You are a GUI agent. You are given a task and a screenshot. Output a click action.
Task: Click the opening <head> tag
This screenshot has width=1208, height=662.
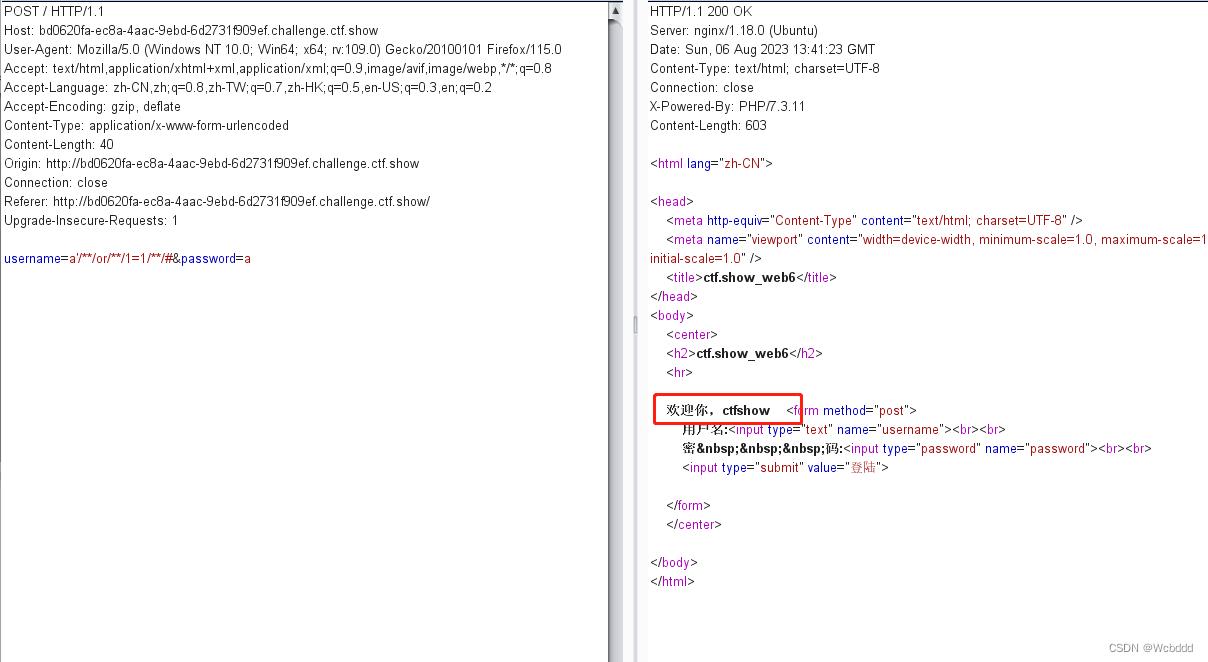coord(671,201)
